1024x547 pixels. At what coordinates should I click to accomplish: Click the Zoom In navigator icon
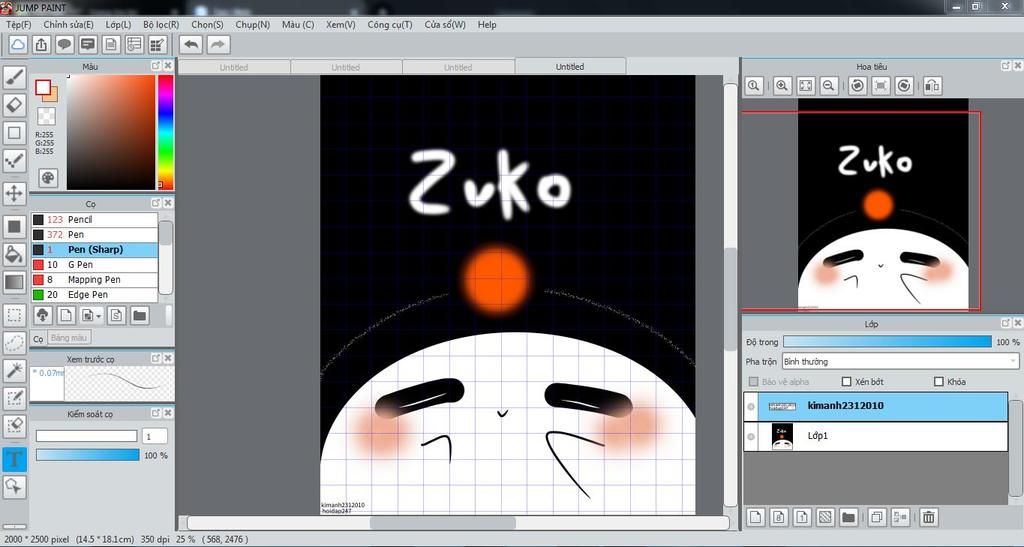[782, 86]
